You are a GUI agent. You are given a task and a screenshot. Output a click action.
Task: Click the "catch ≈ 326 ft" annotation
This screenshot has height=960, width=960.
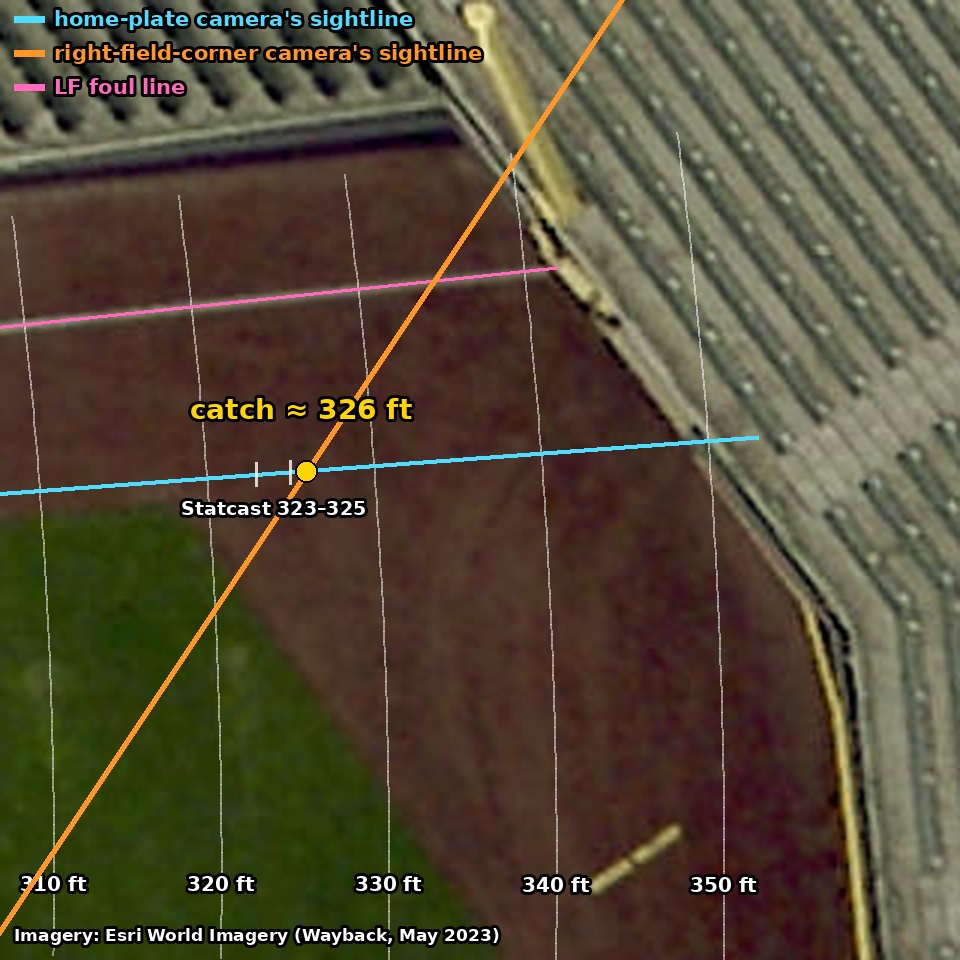tap(301, 410)
